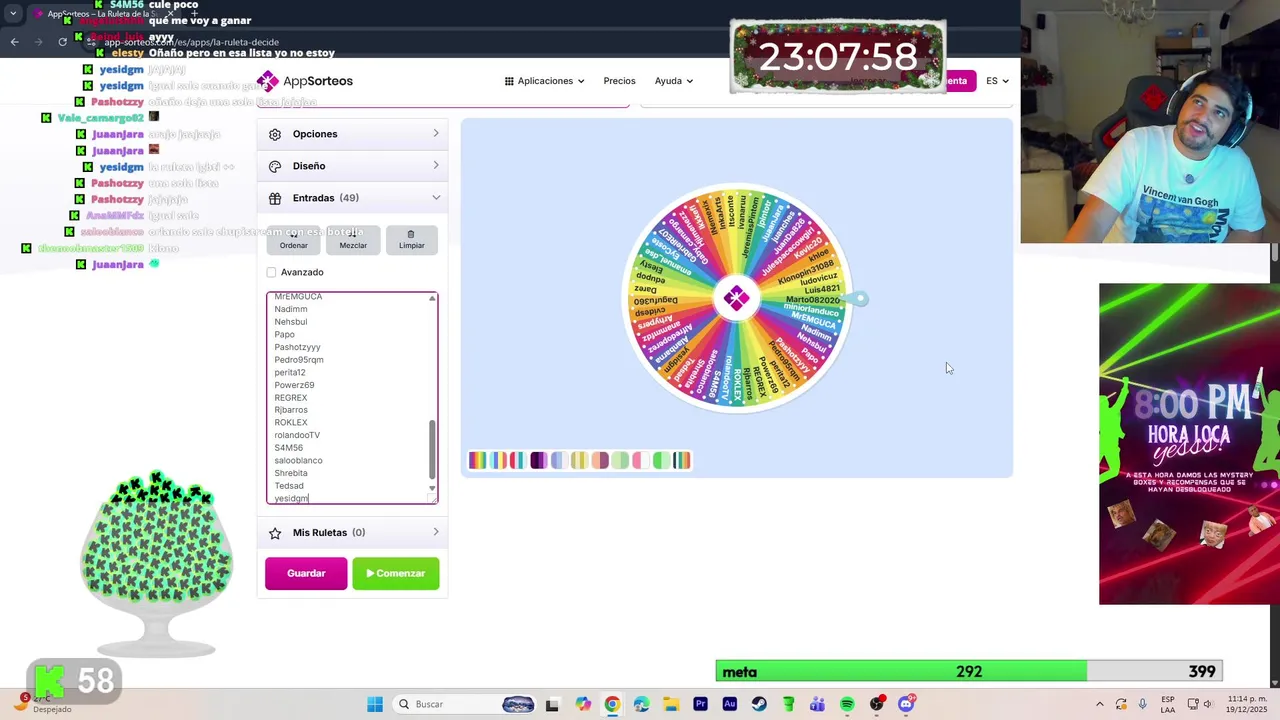Sort entries with Ordenar button

point(294,239)
